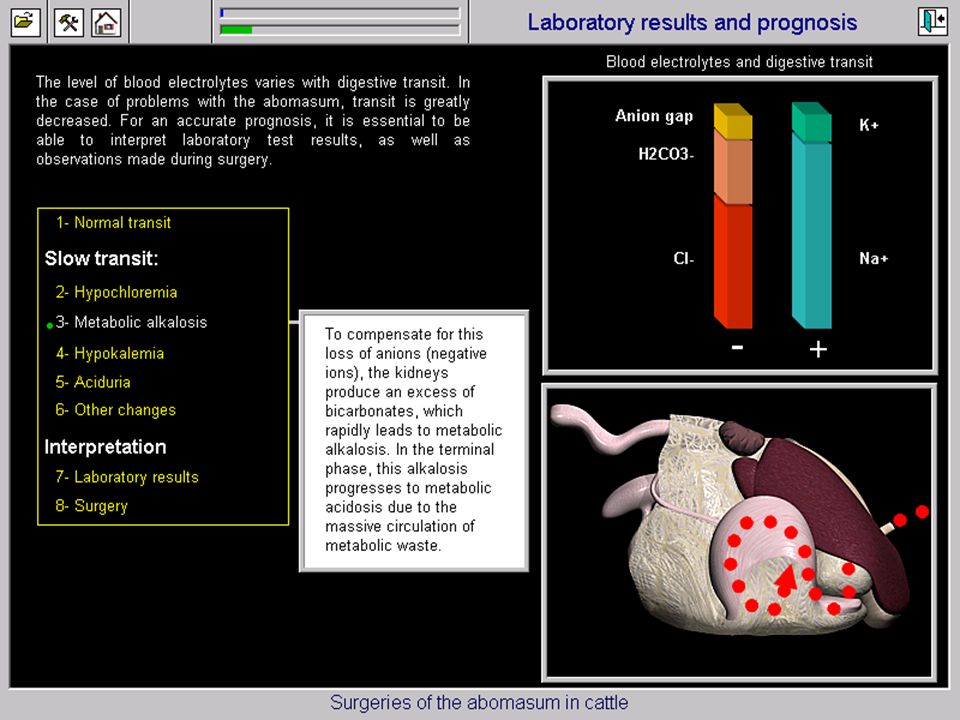960x720 pixels.
Task: Click the Na+ label
Action: point(873,258)
